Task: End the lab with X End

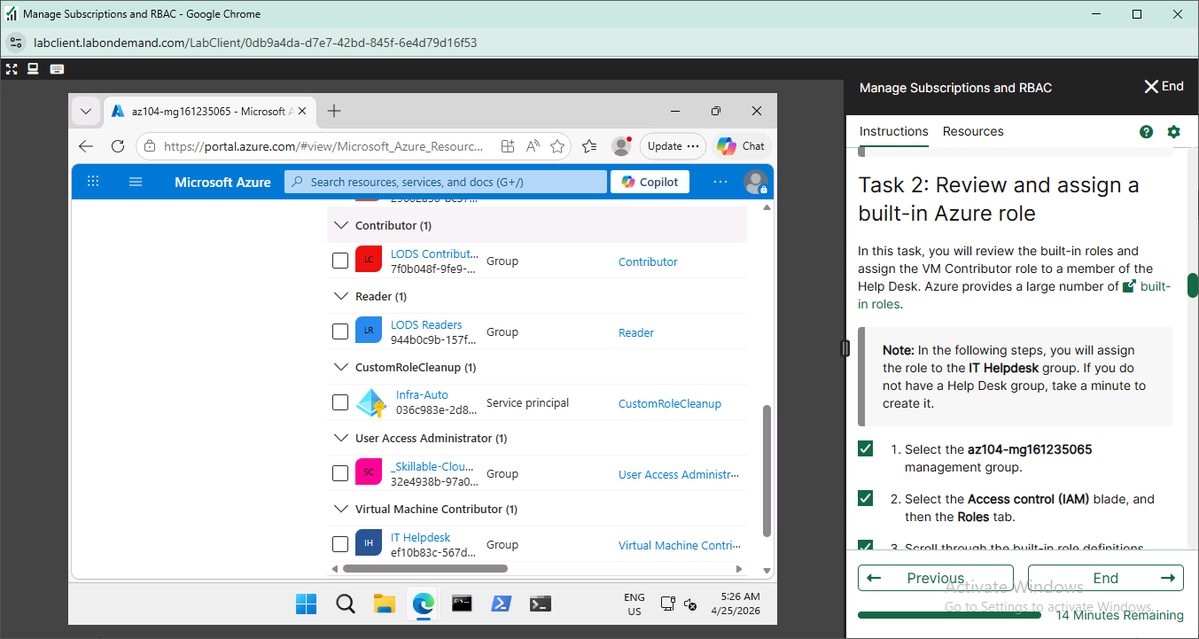Action: tap(1163, 86)
